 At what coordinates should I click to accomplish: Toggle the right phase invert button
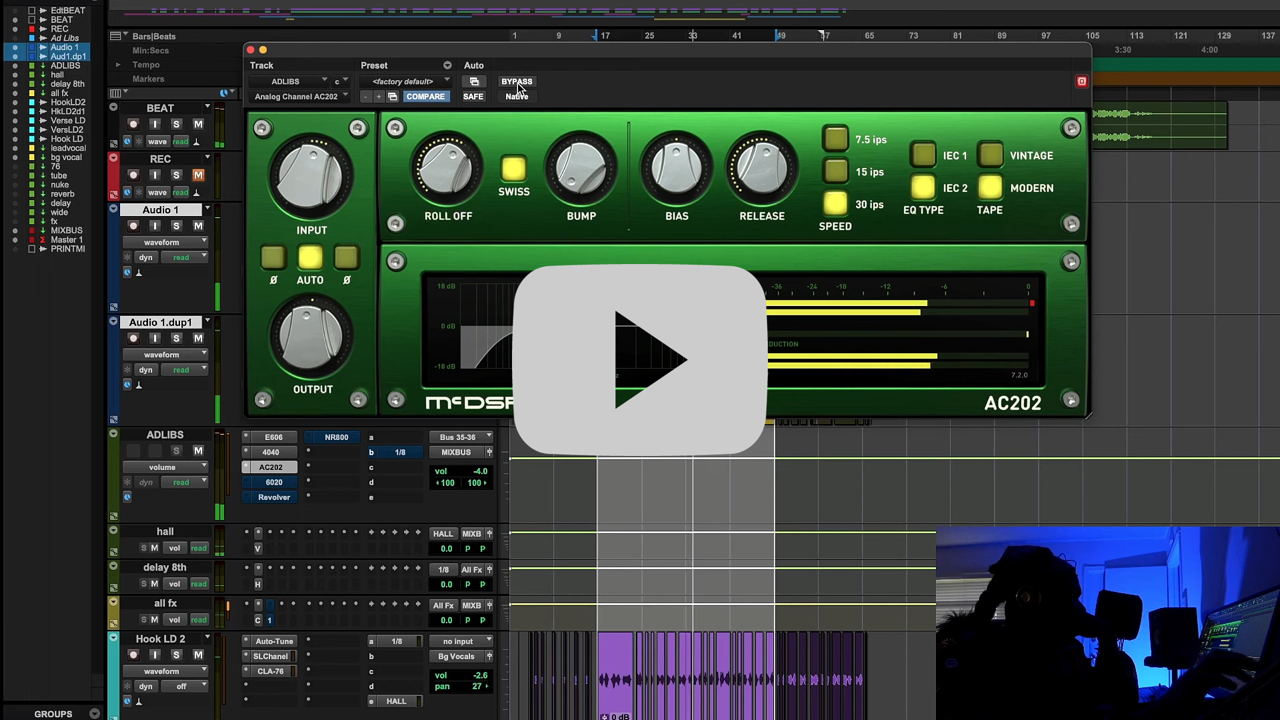[346, 258]
